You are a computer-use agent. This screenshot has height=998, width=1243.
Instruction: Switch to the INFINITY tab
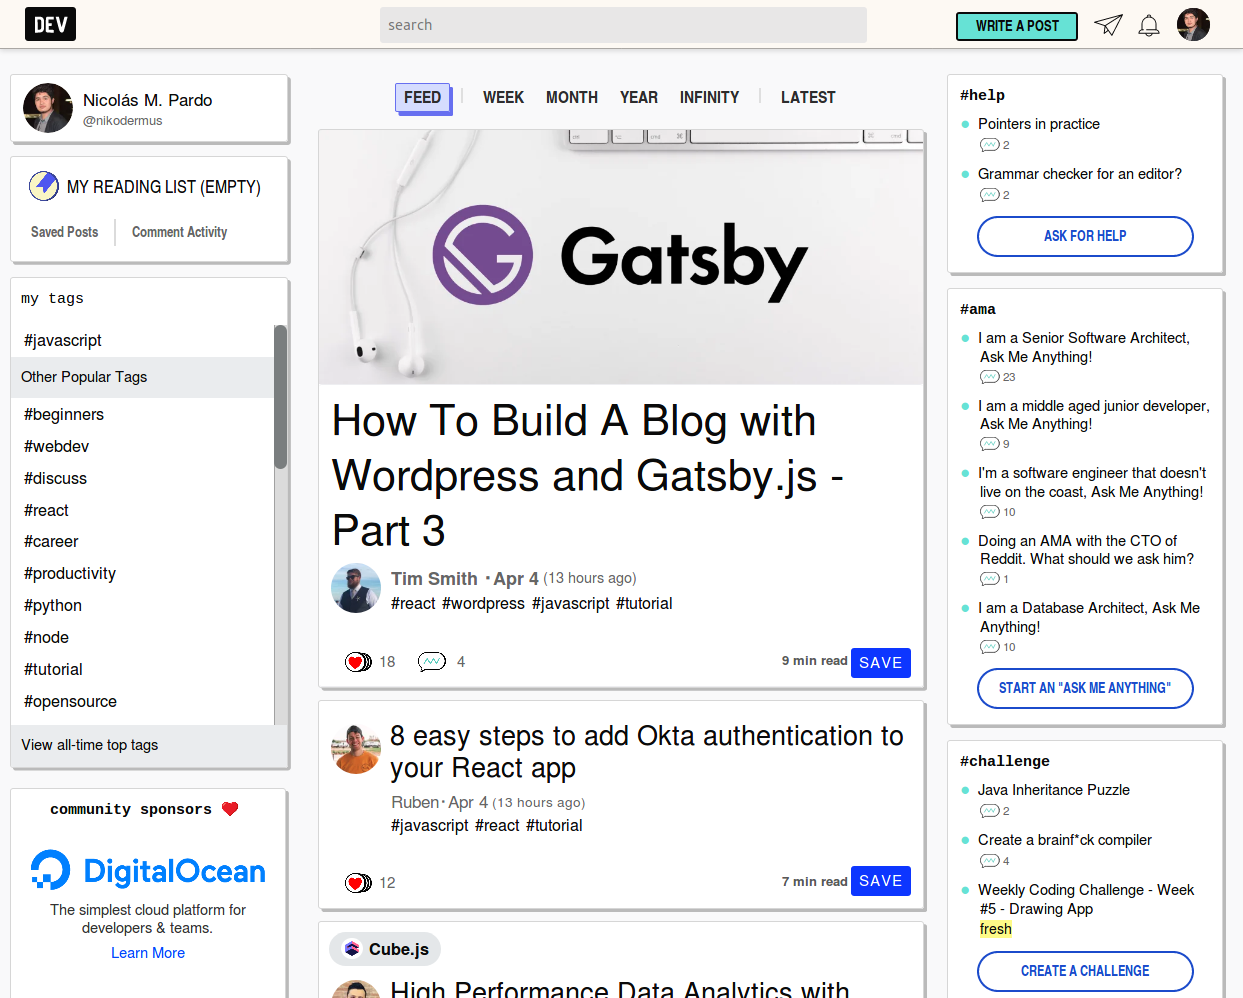point(709,97)
